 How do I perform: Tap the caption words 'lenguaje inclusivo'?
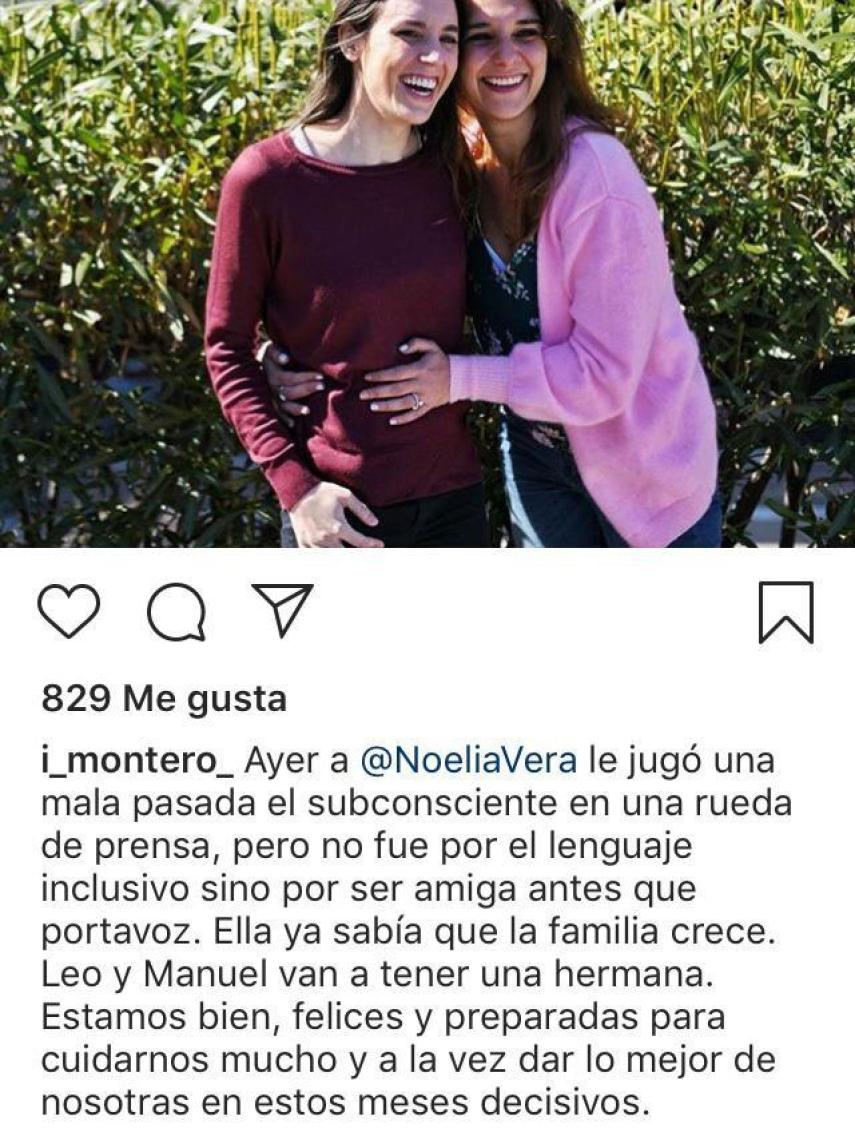pos(366,867)
